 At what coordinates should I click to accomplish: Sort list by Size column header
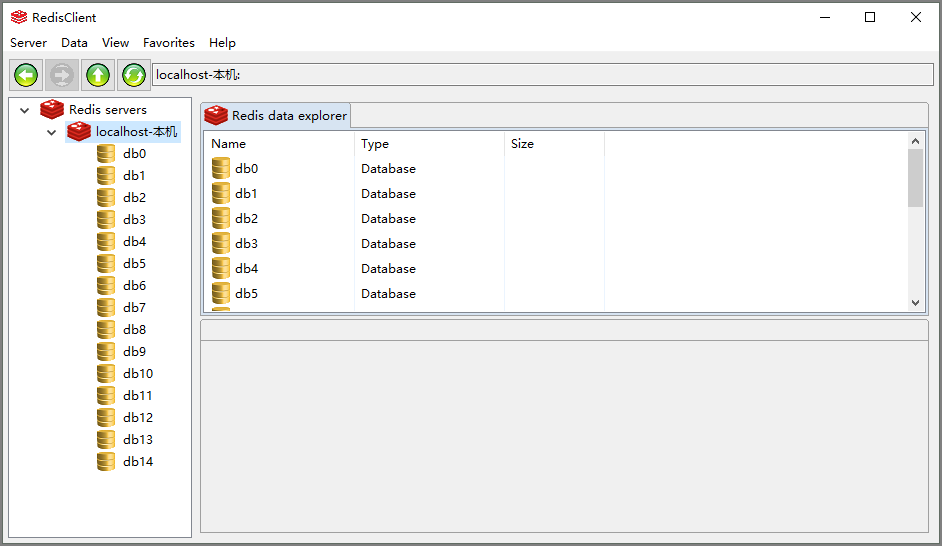tap(554, 144)
